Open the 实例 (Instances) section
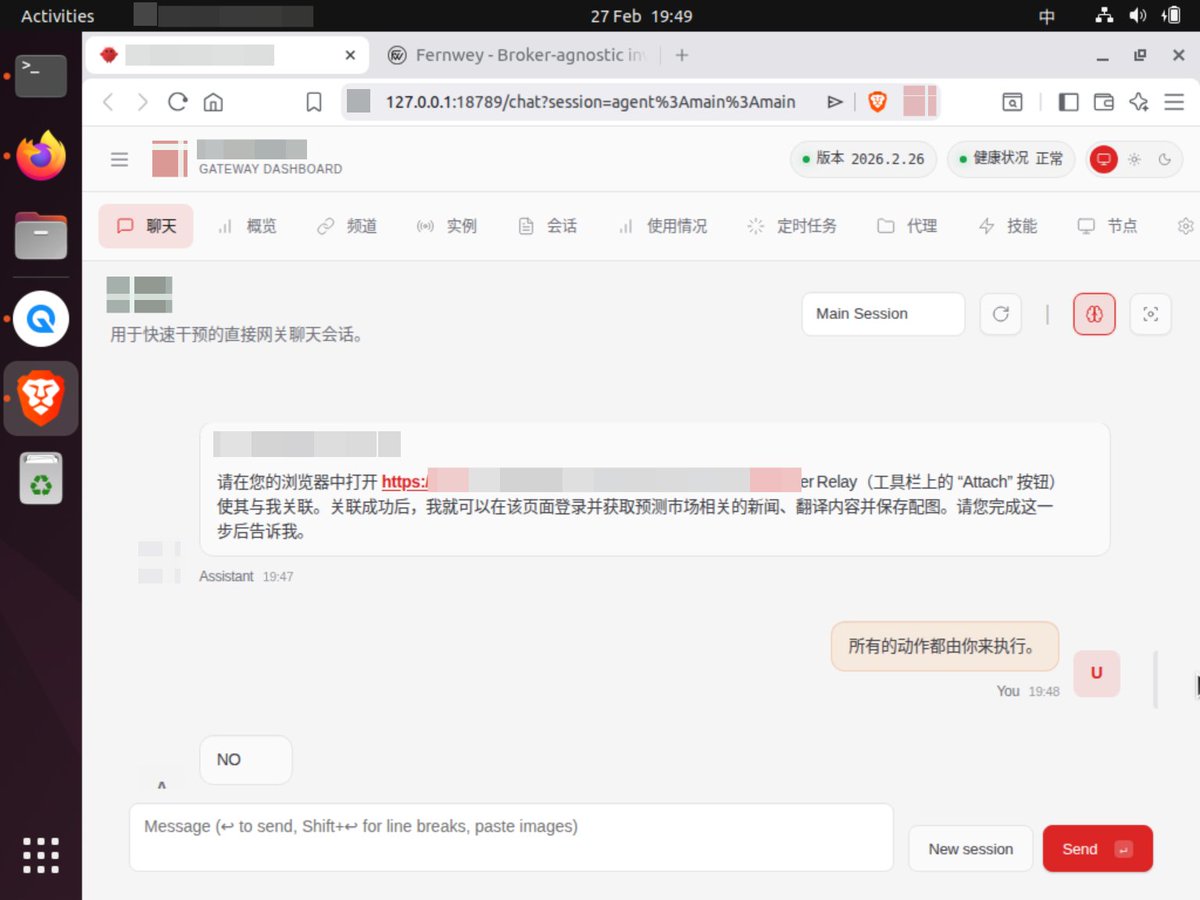Screen dimensions: 1200x900 [447, 226]
